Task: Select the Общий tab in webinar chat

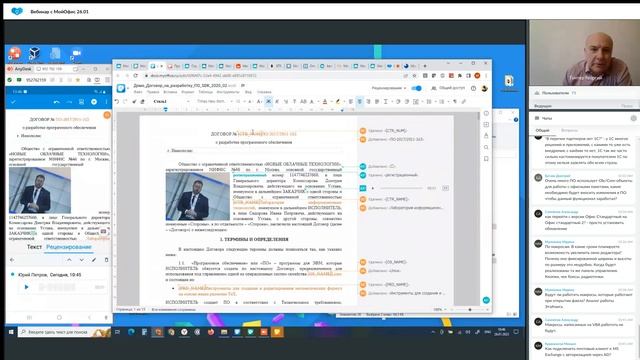Action: point(542,130)
